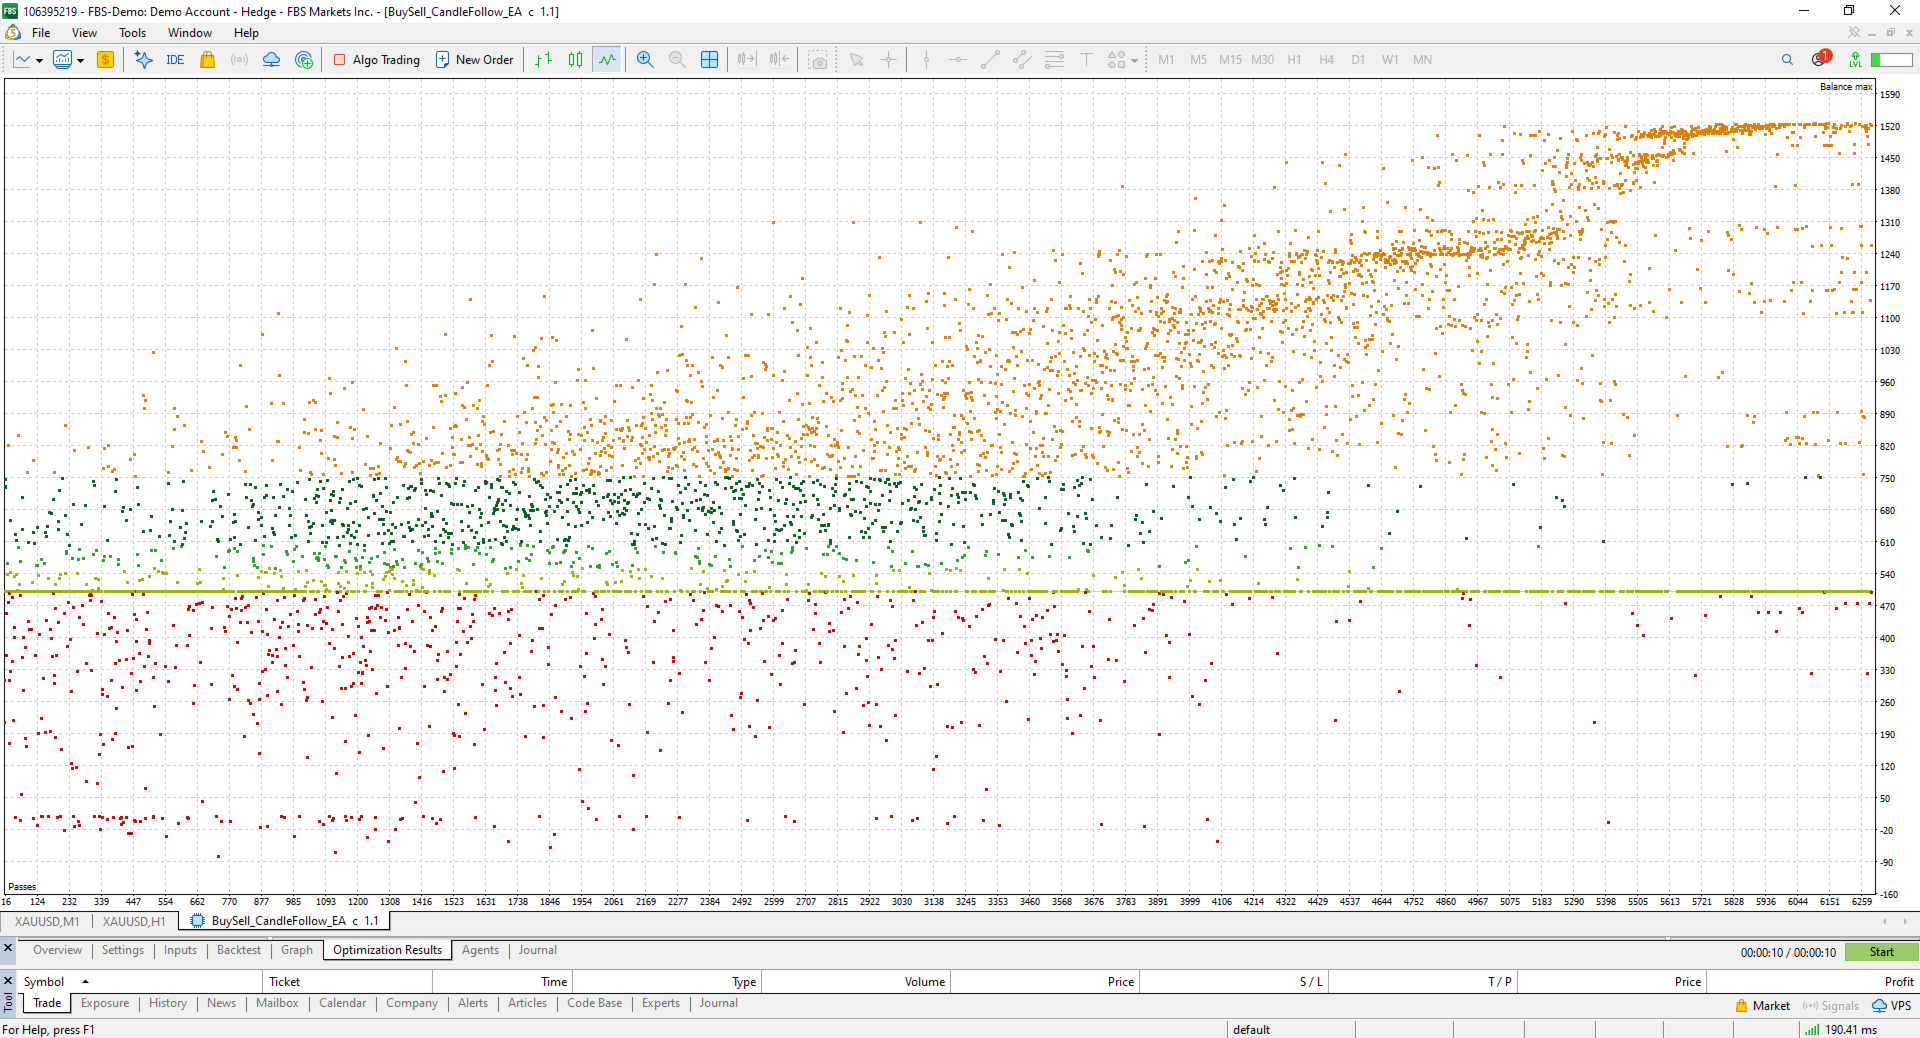
Task: Click the New Order button
Action: [475, 60]
